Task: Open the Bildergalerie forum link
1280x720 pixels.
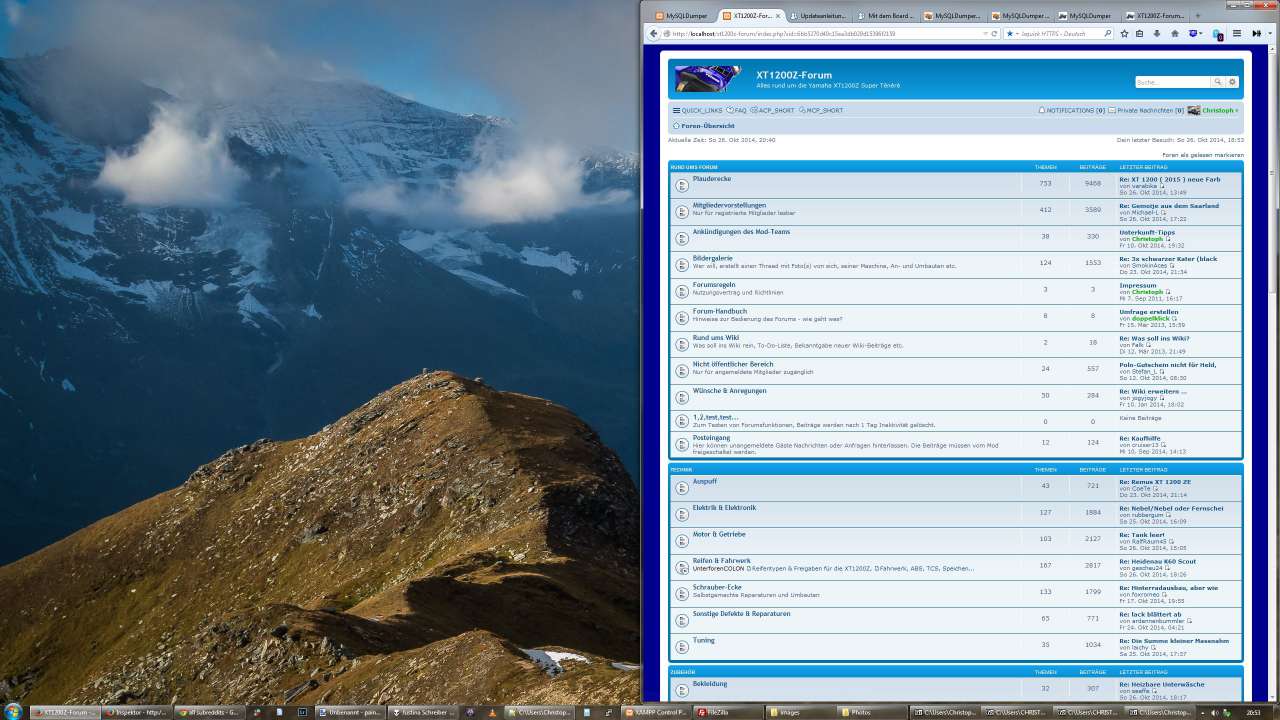Action: click(x=712, y=258)
